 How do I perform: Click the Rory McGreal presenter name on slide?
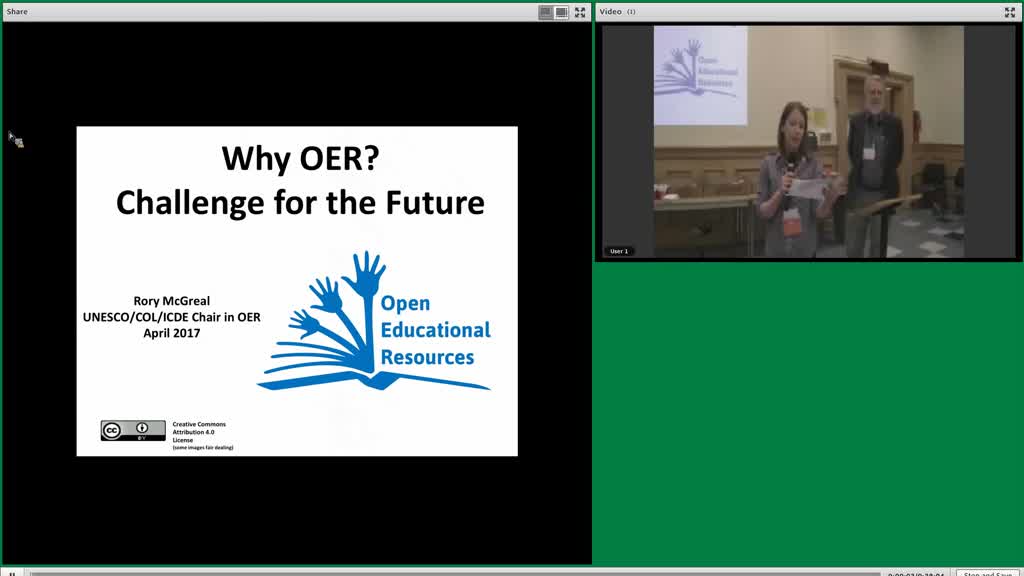point(172,301)
